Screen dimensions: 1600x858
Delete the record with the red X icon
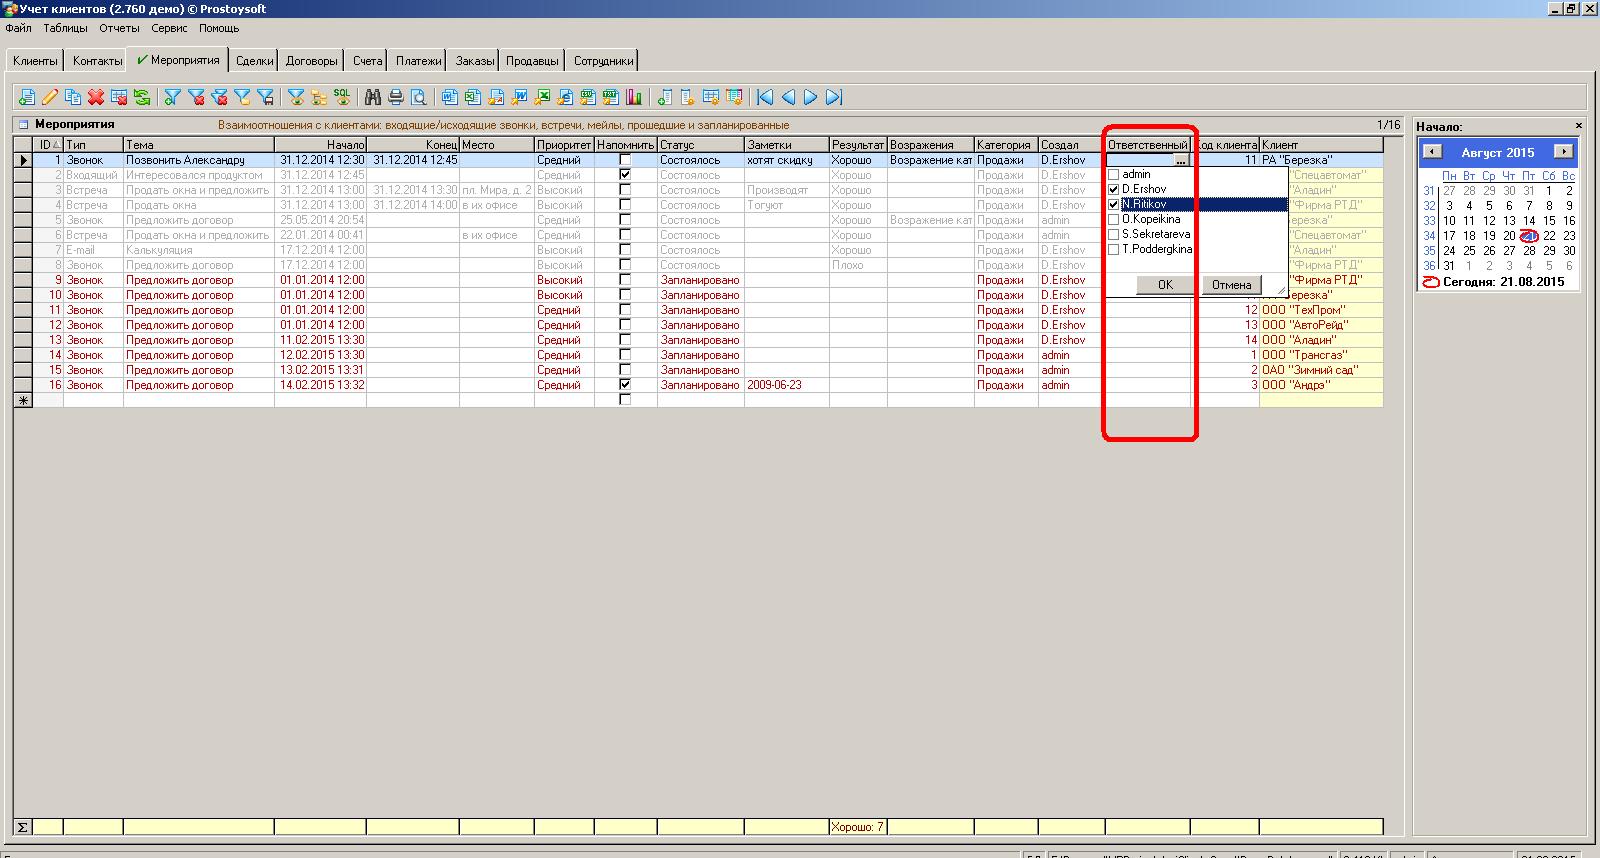(x=96, y=97)
